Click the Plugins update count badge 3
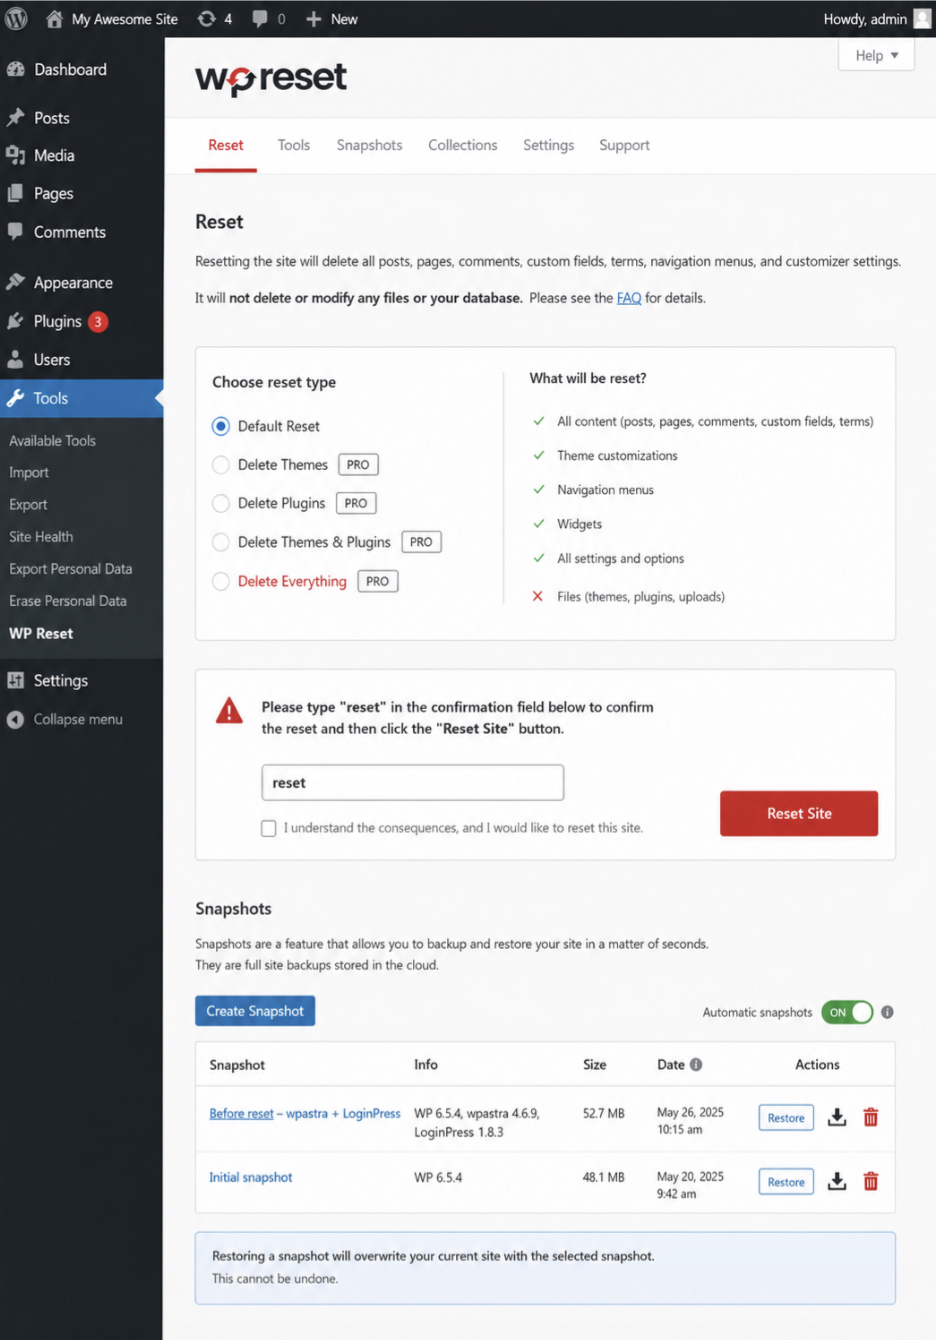936x1340 pixels. (98, 322)
